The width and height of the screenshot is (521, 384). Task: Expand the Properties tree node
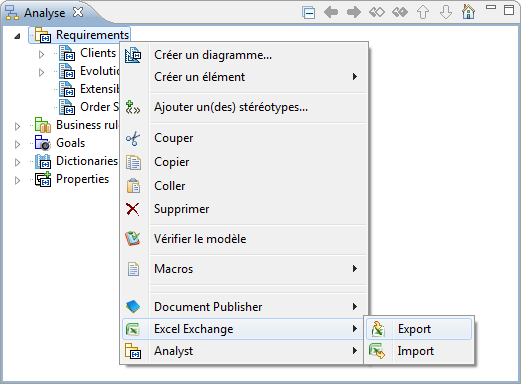17,180
